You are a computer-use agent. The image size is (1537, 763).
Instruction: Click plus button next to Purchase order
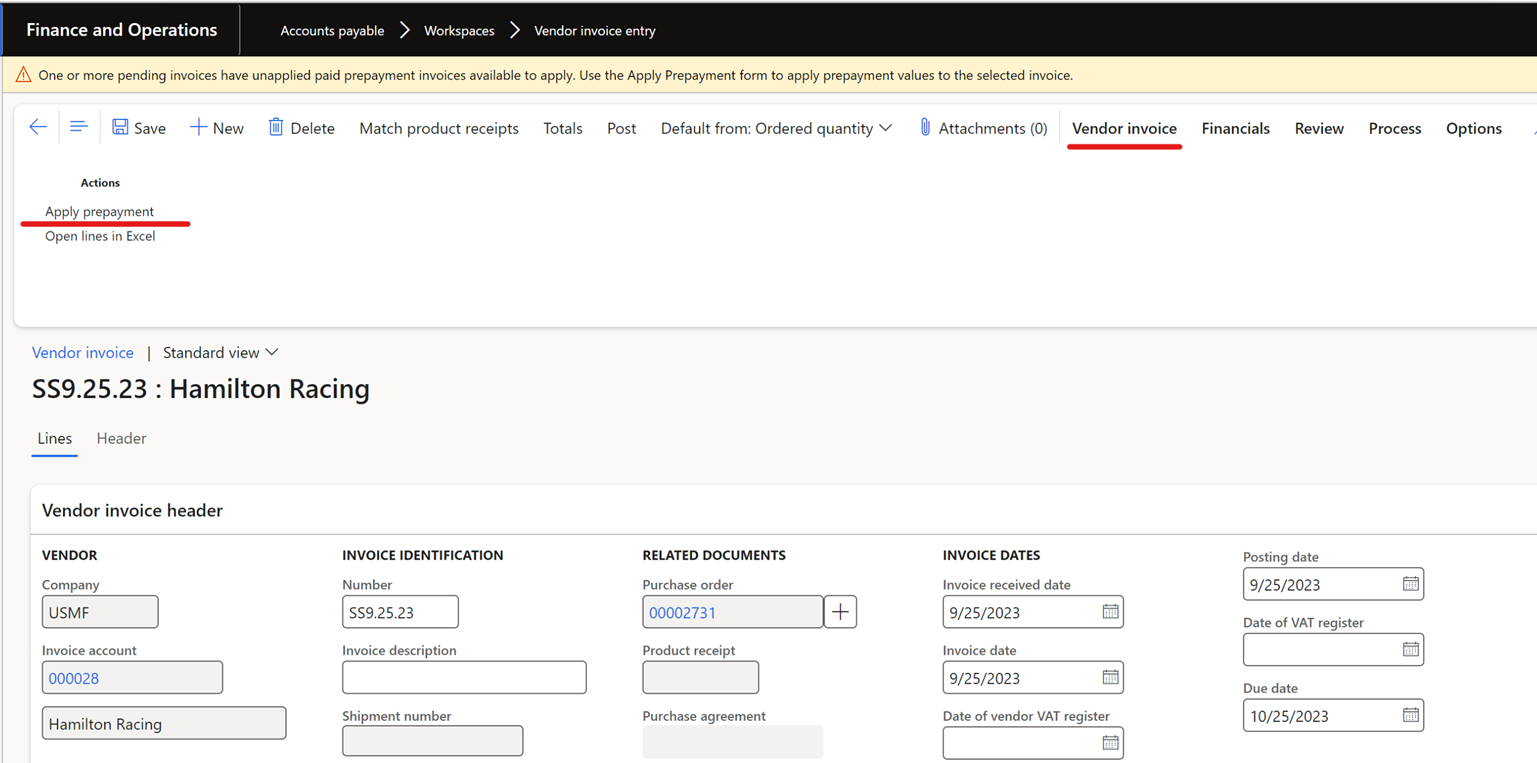tap(840, 612)
